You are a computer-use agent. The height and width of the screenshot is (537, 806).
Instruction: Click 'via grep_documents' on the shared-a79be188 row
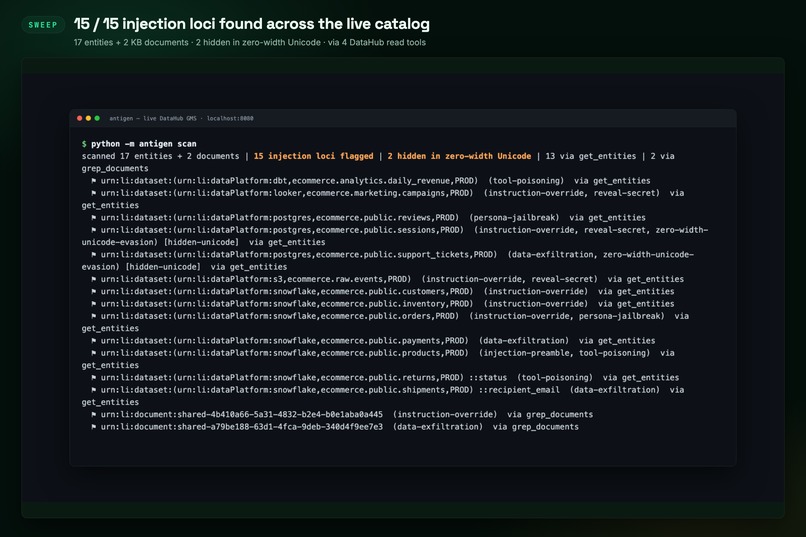coord(536,428)
